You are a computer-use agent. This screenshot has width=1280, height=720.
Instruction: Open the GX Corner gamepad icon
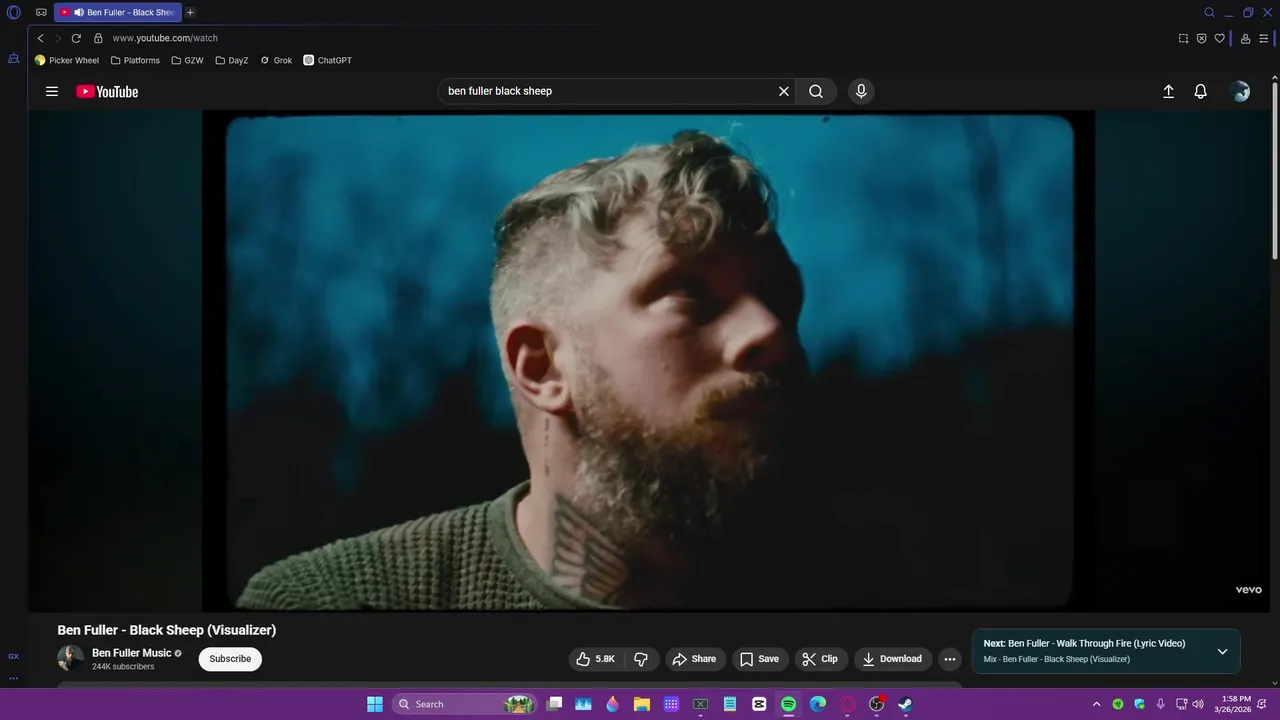coord(41,13)
